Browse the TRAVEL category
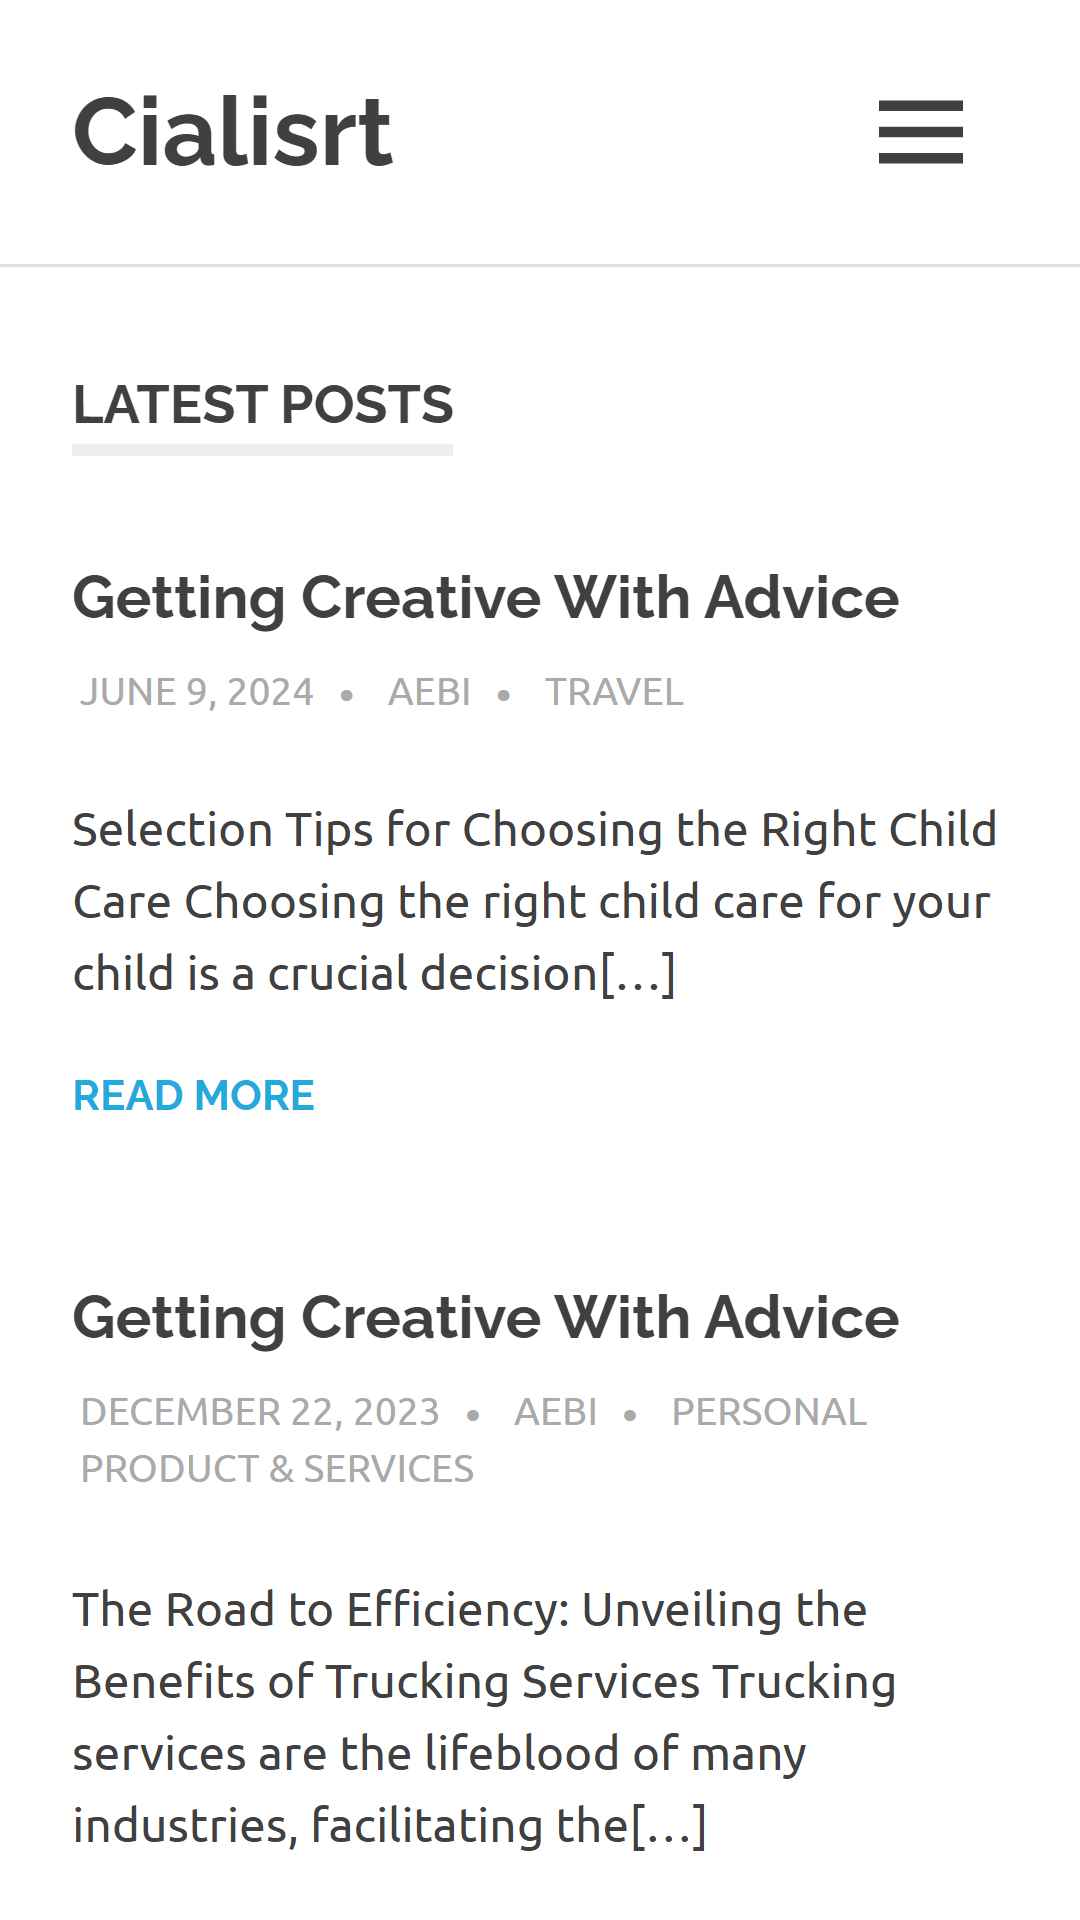 (x=614, y=692)
